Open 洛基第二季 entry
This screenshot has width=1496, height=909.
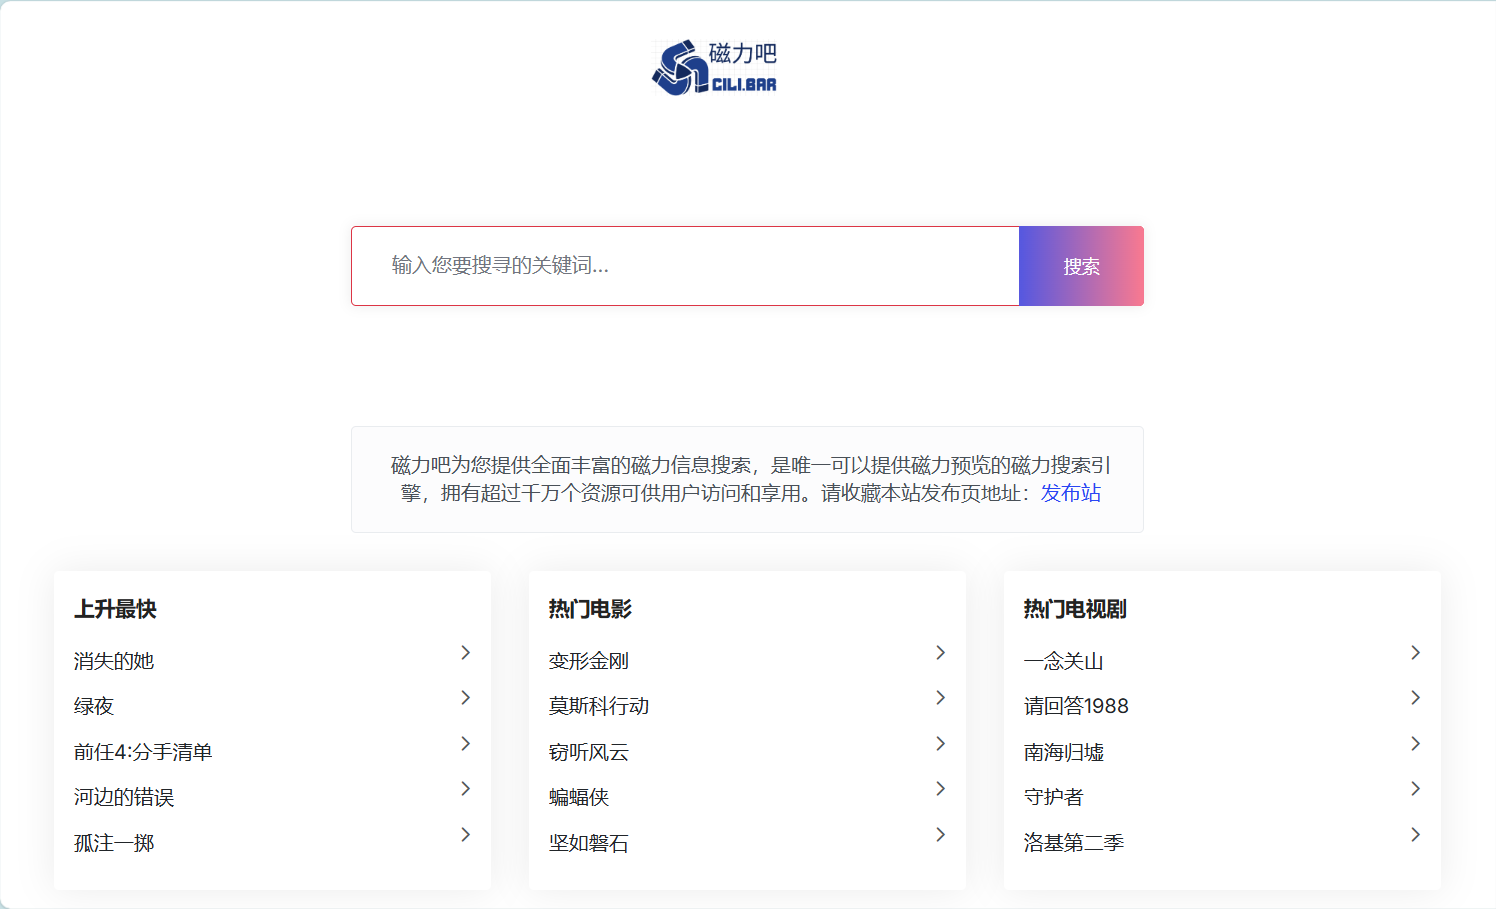click(1074, 843)
